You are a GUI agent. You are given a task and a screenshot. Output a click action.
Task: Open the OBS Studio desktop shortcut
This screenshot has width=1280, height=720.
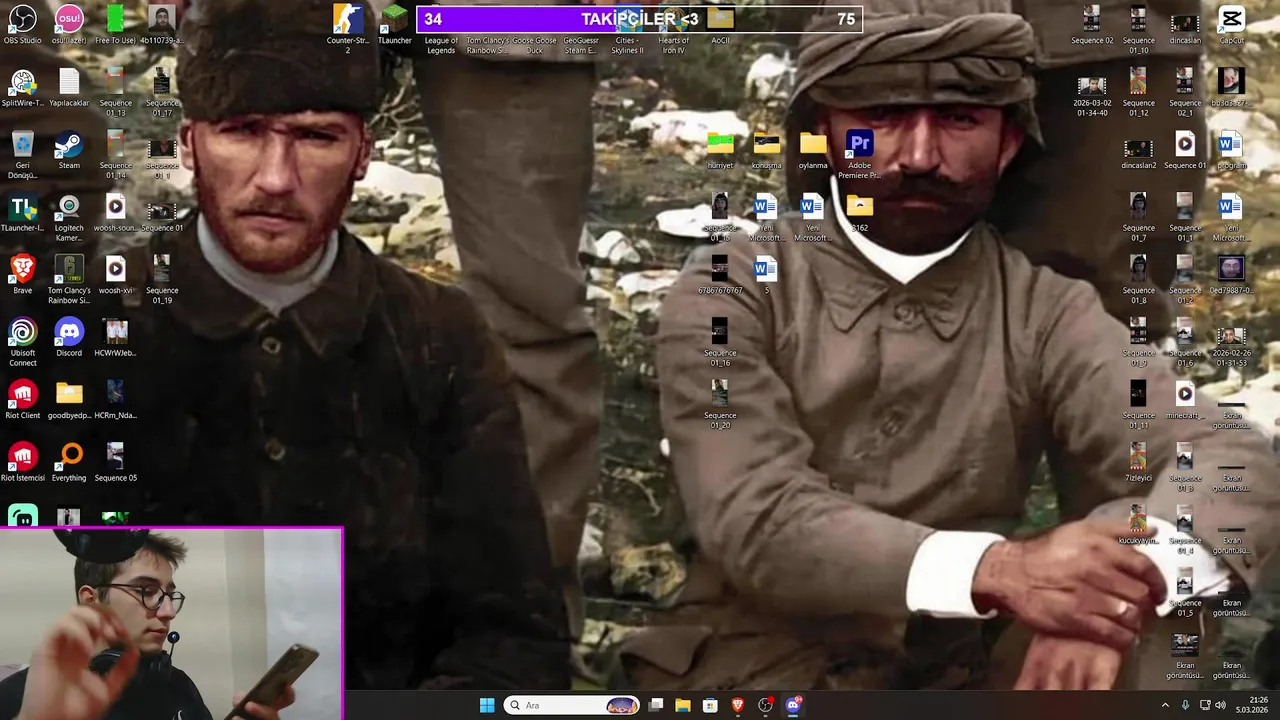pyautogui.click(x=22, y=25)
